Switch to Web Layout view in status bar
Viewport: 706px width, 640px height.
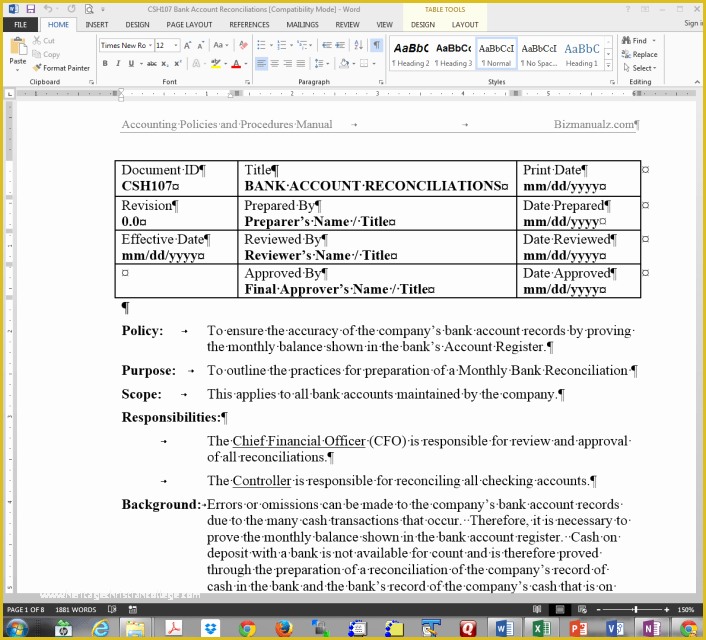point(582,609)
